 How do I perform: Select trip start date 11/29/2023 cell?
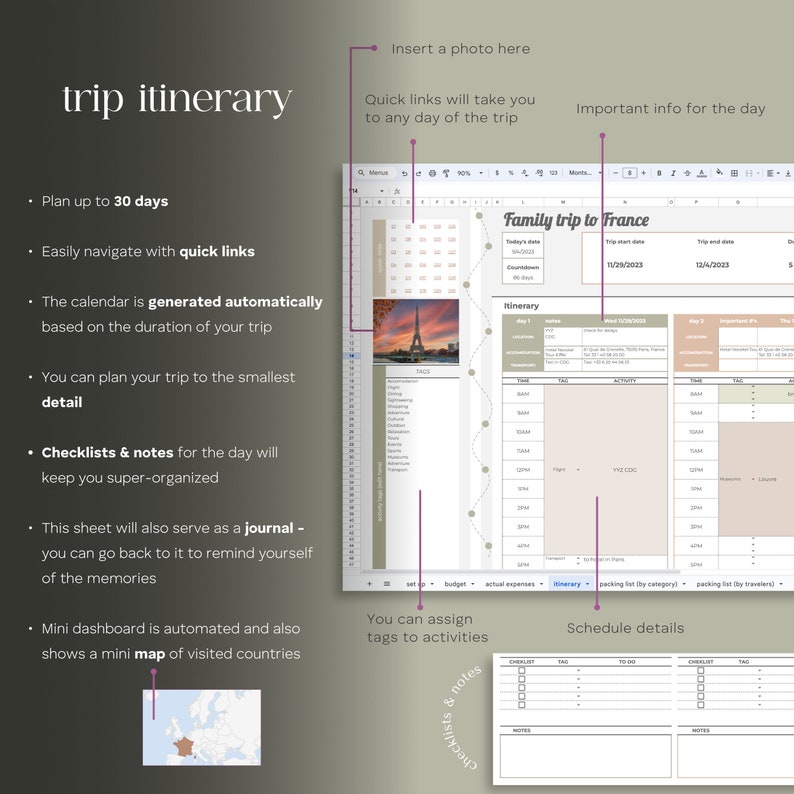click(625, 265)
